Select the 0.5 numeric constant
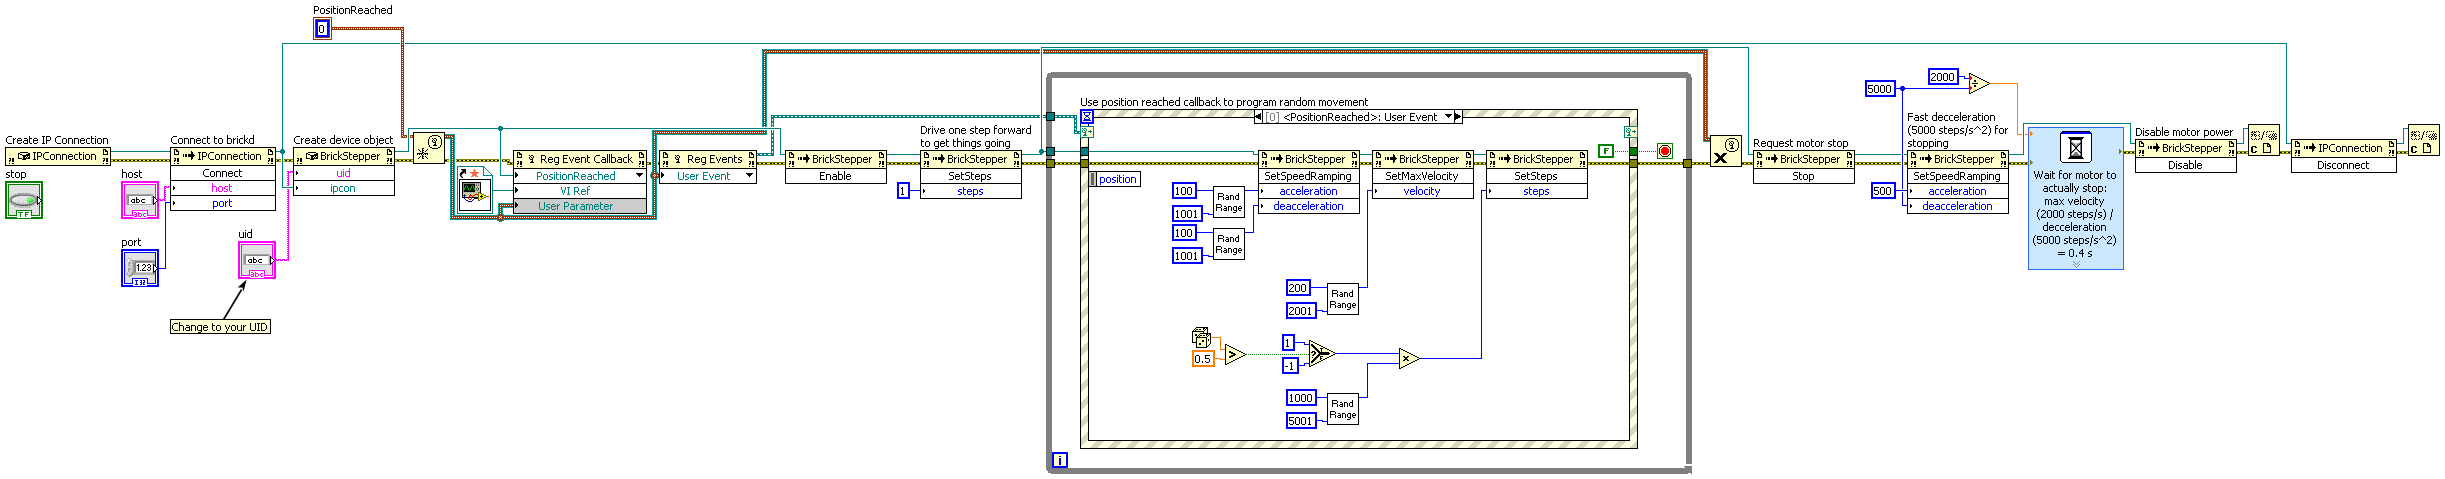The width and height of the screenshot is (2445, 479). [1202, 359]
